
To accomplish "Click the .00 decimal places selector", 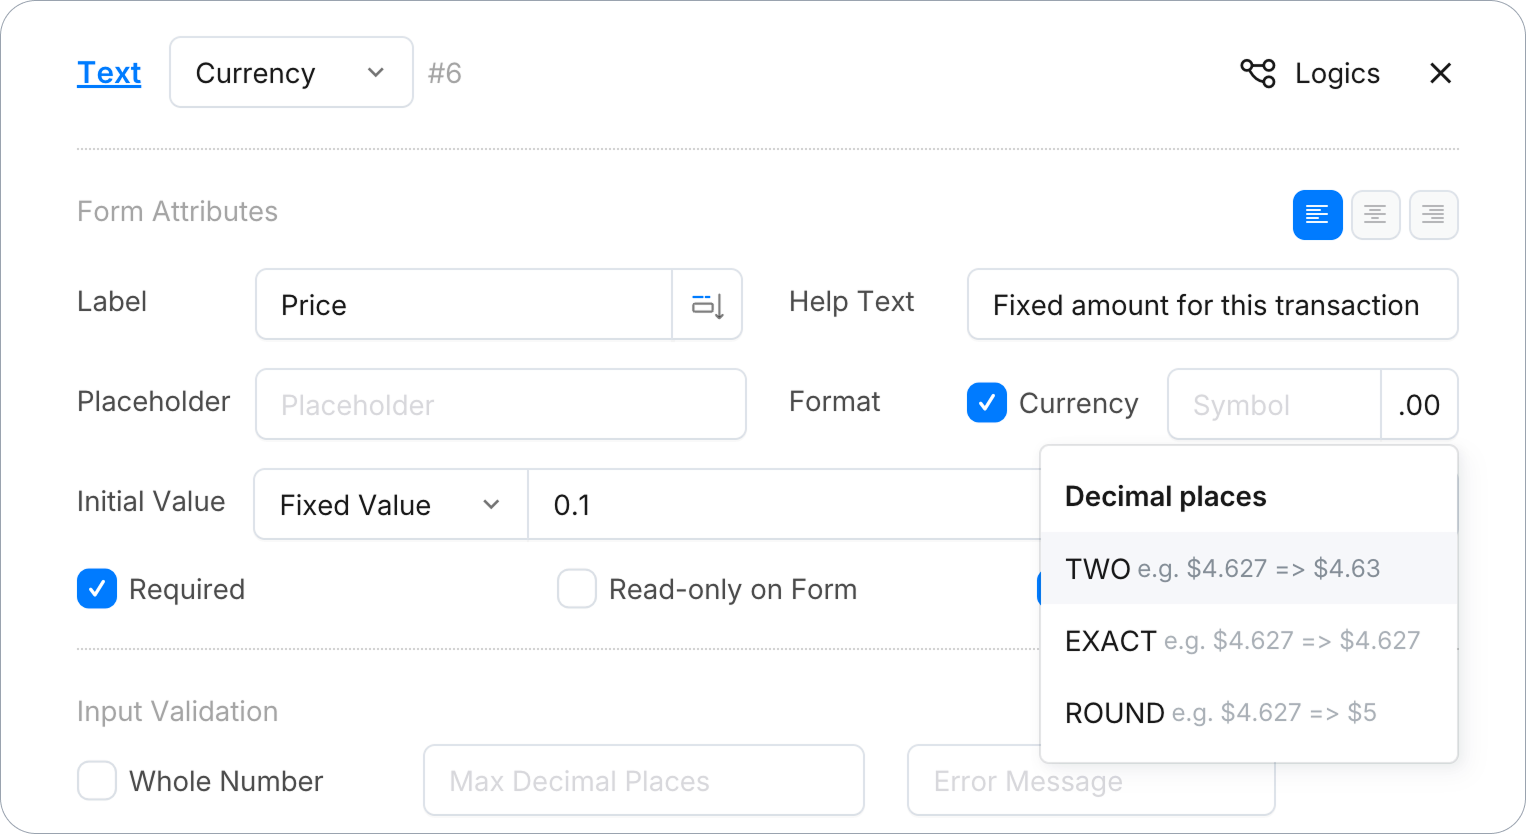I will (x=1419, y=405).
